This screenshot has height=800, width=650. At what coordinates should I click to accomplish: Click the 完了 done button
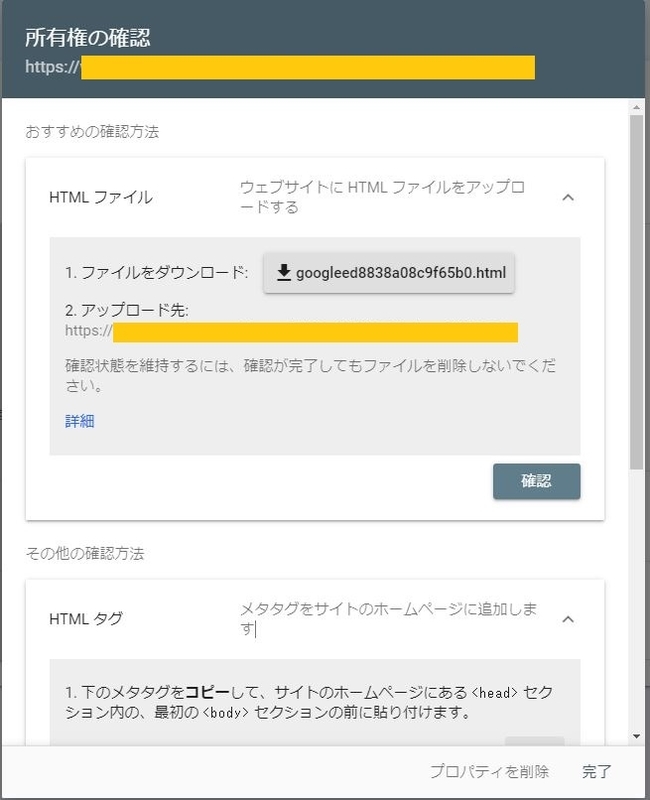click(596, 771)
